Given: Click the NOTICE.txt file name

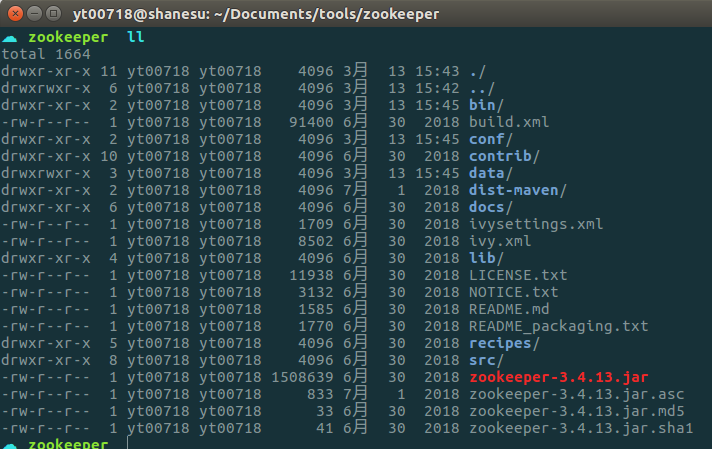Looking at the screenshot, I should click(x=514, y=292).
